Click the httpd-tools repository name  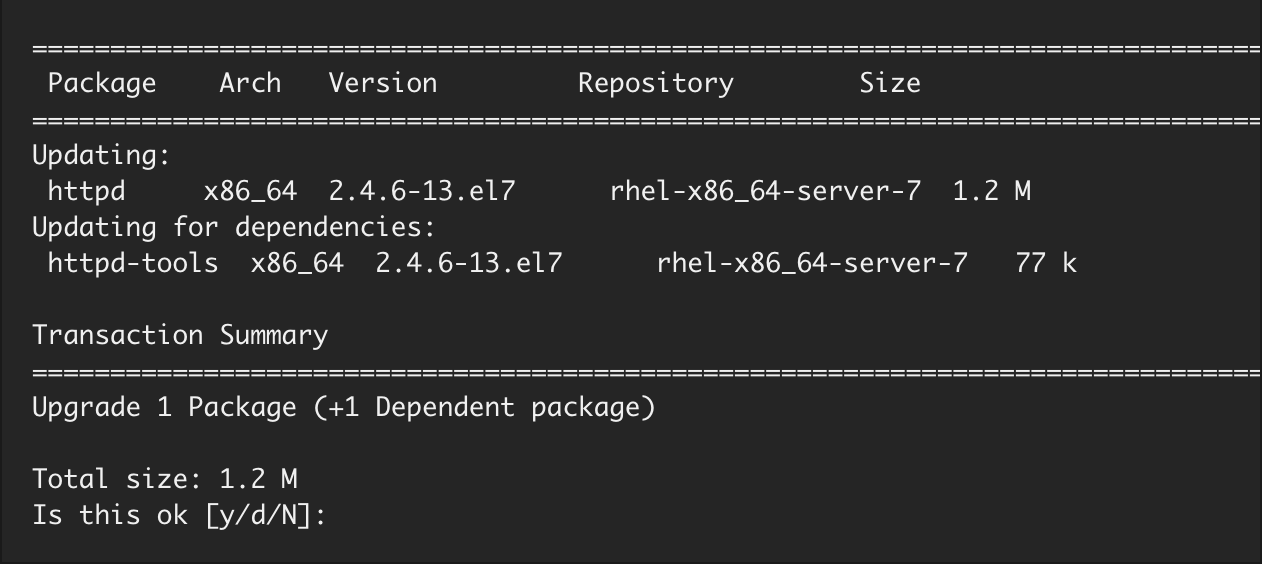(x=812, y=263)
